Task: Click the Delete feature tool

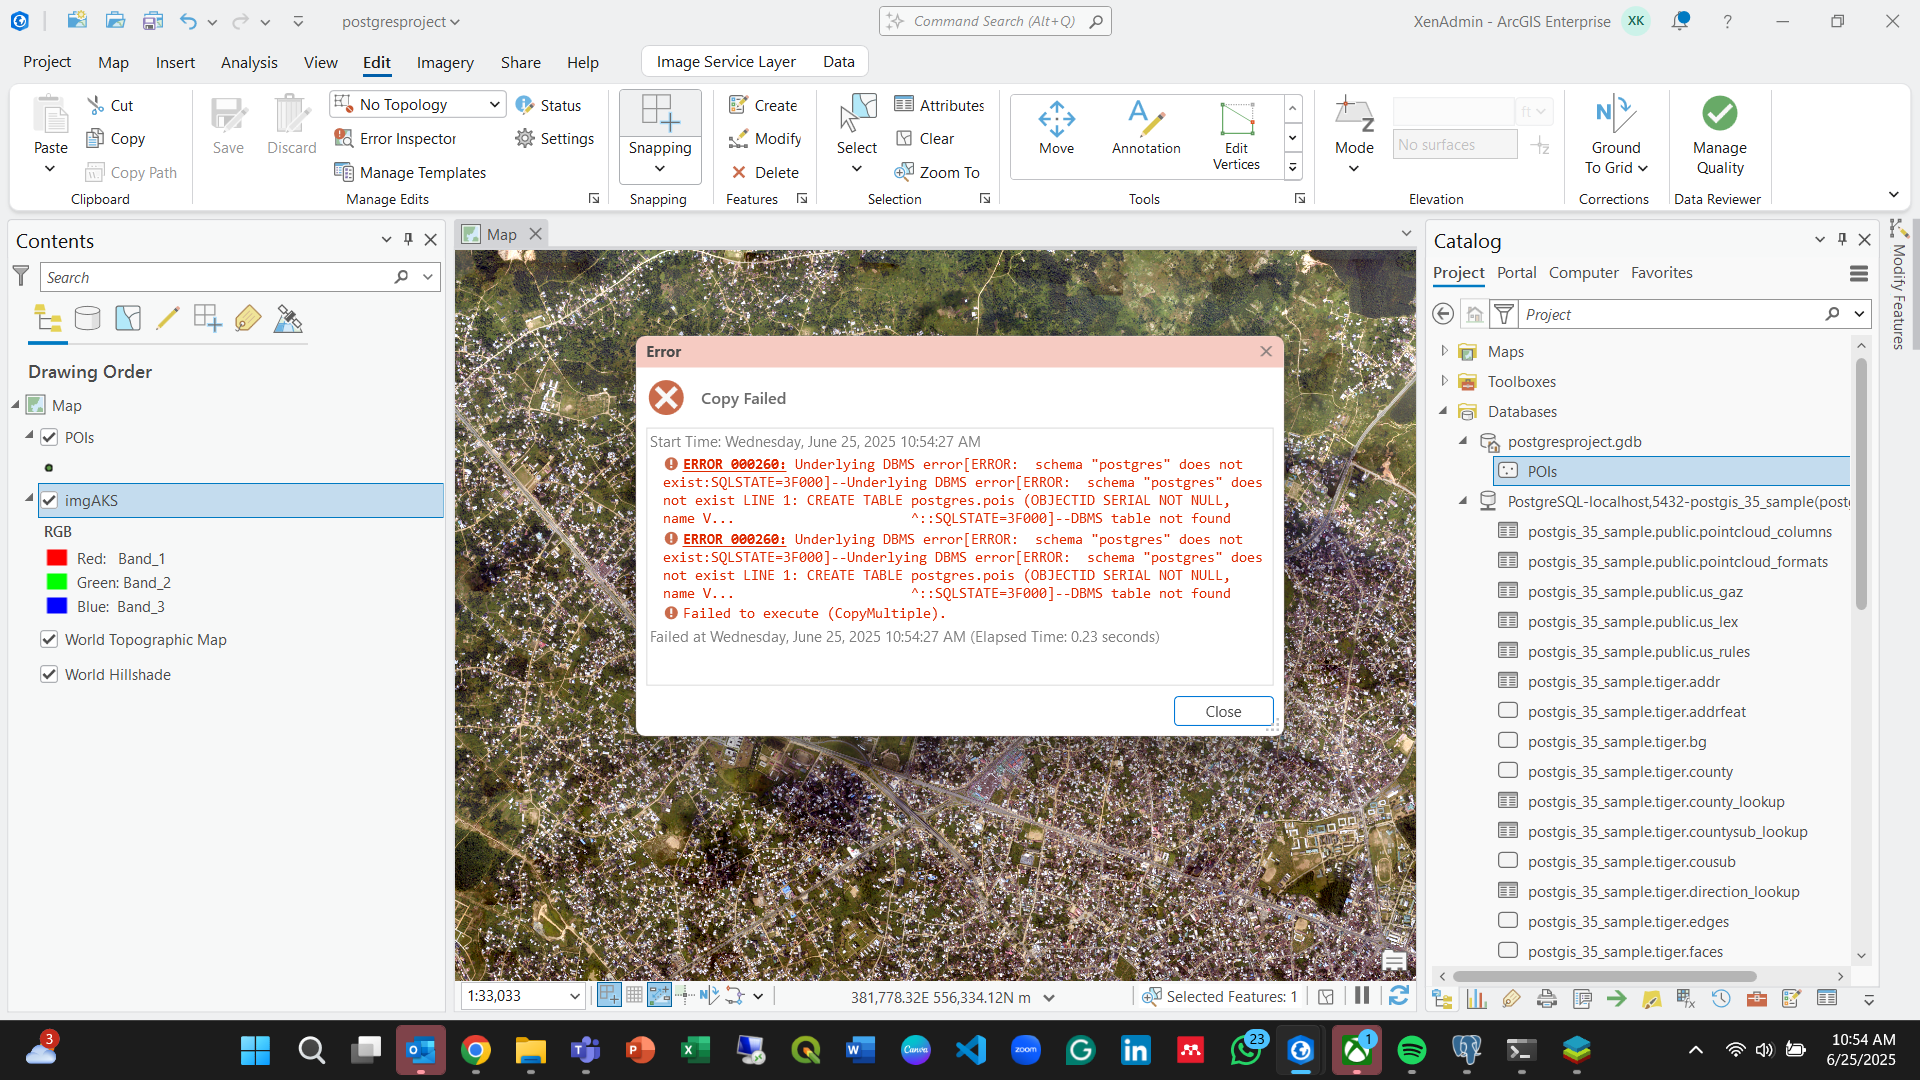Action: pyautogui.click(x=765, y=172)
